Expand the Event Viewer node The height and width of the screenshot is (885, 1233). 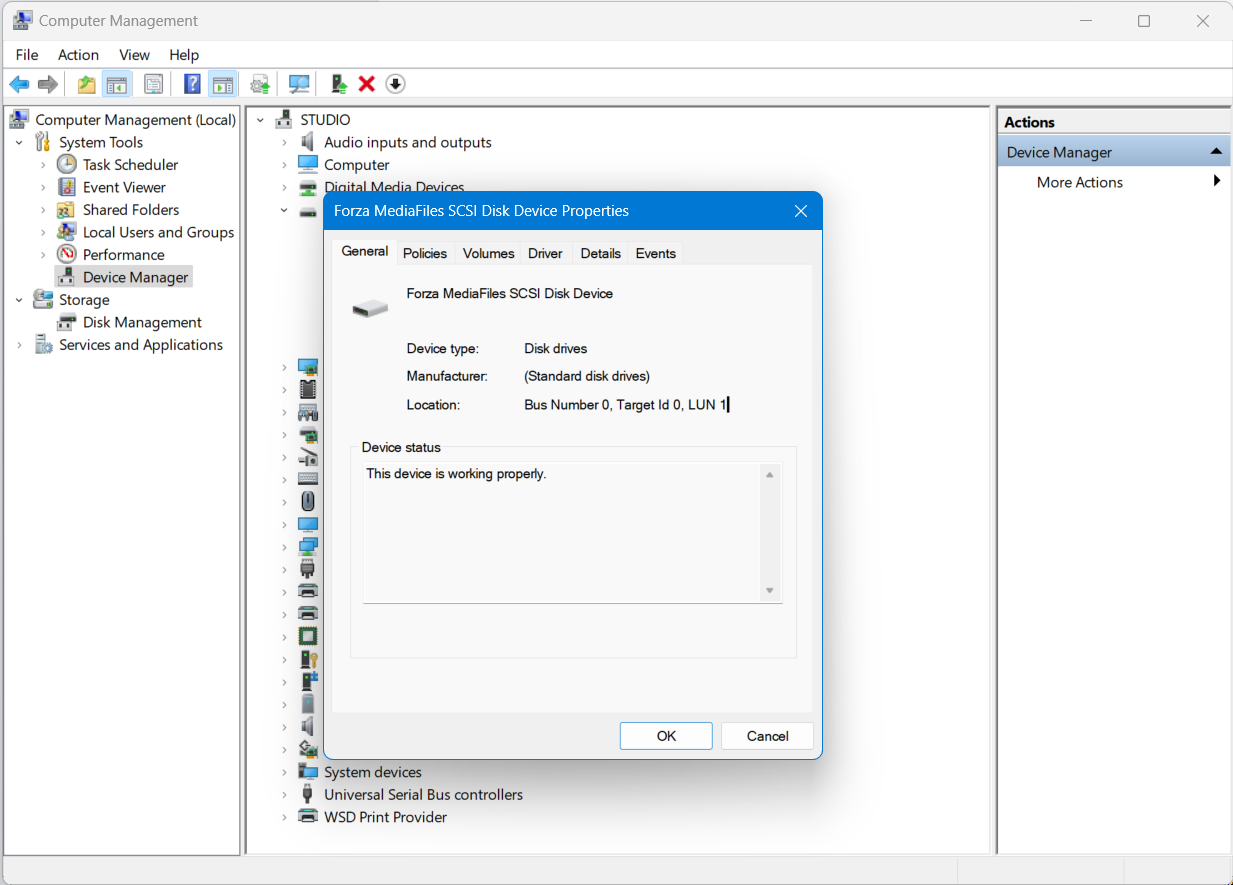tap(43, 187)
